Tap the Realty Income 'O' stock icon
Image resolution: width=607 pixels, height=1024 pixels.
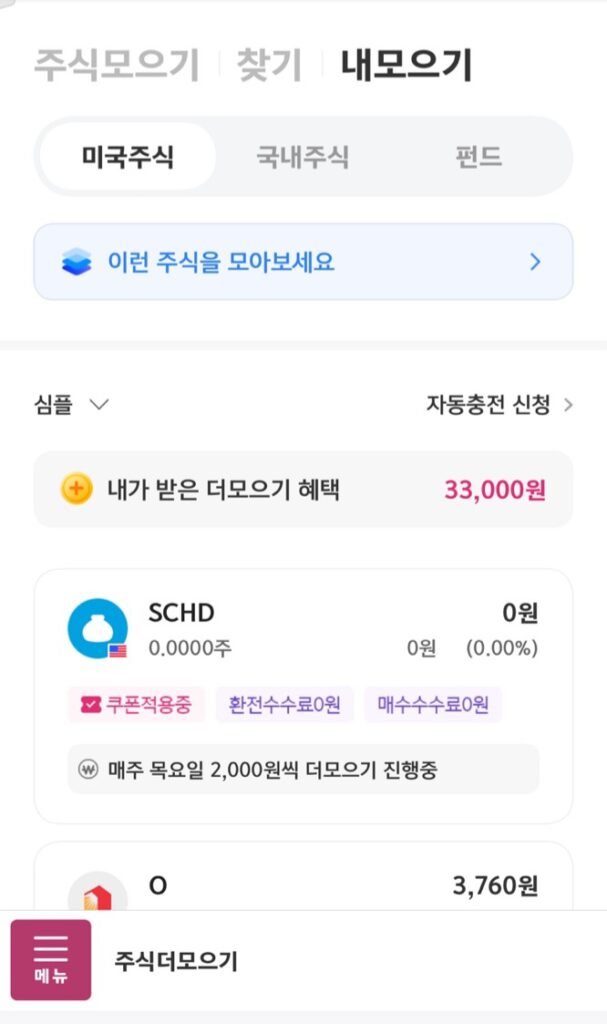coord(95,898)
